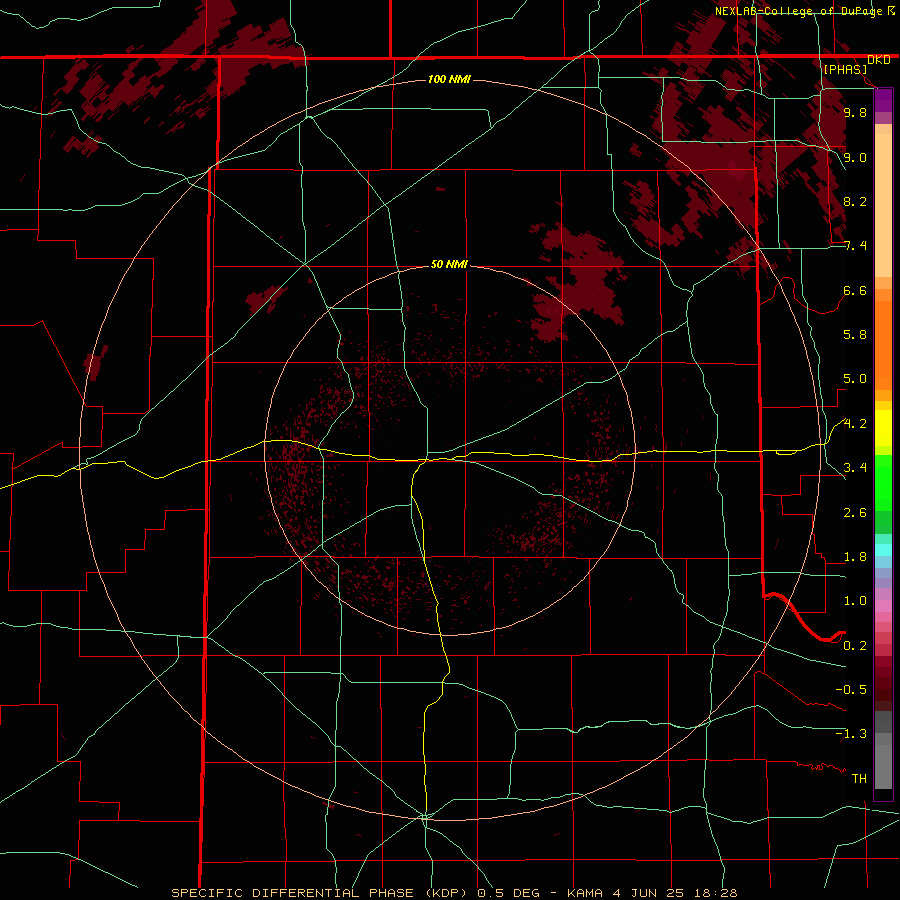Click the 7.4 scale value
This screenshot has width=900, height=900.
coord(855,246)
